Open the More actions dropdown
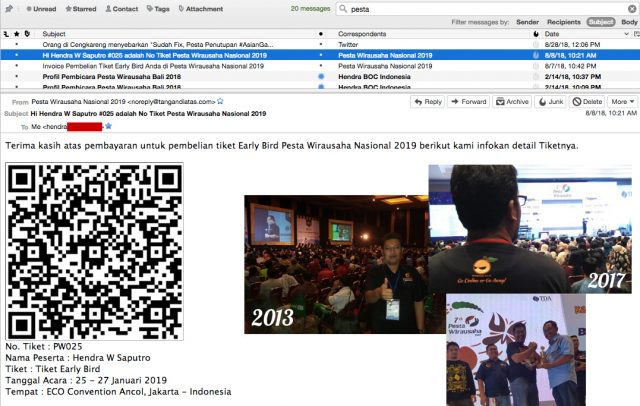This screenshot has width=640, height=406. pyautogui.click(x=620, y=102)
